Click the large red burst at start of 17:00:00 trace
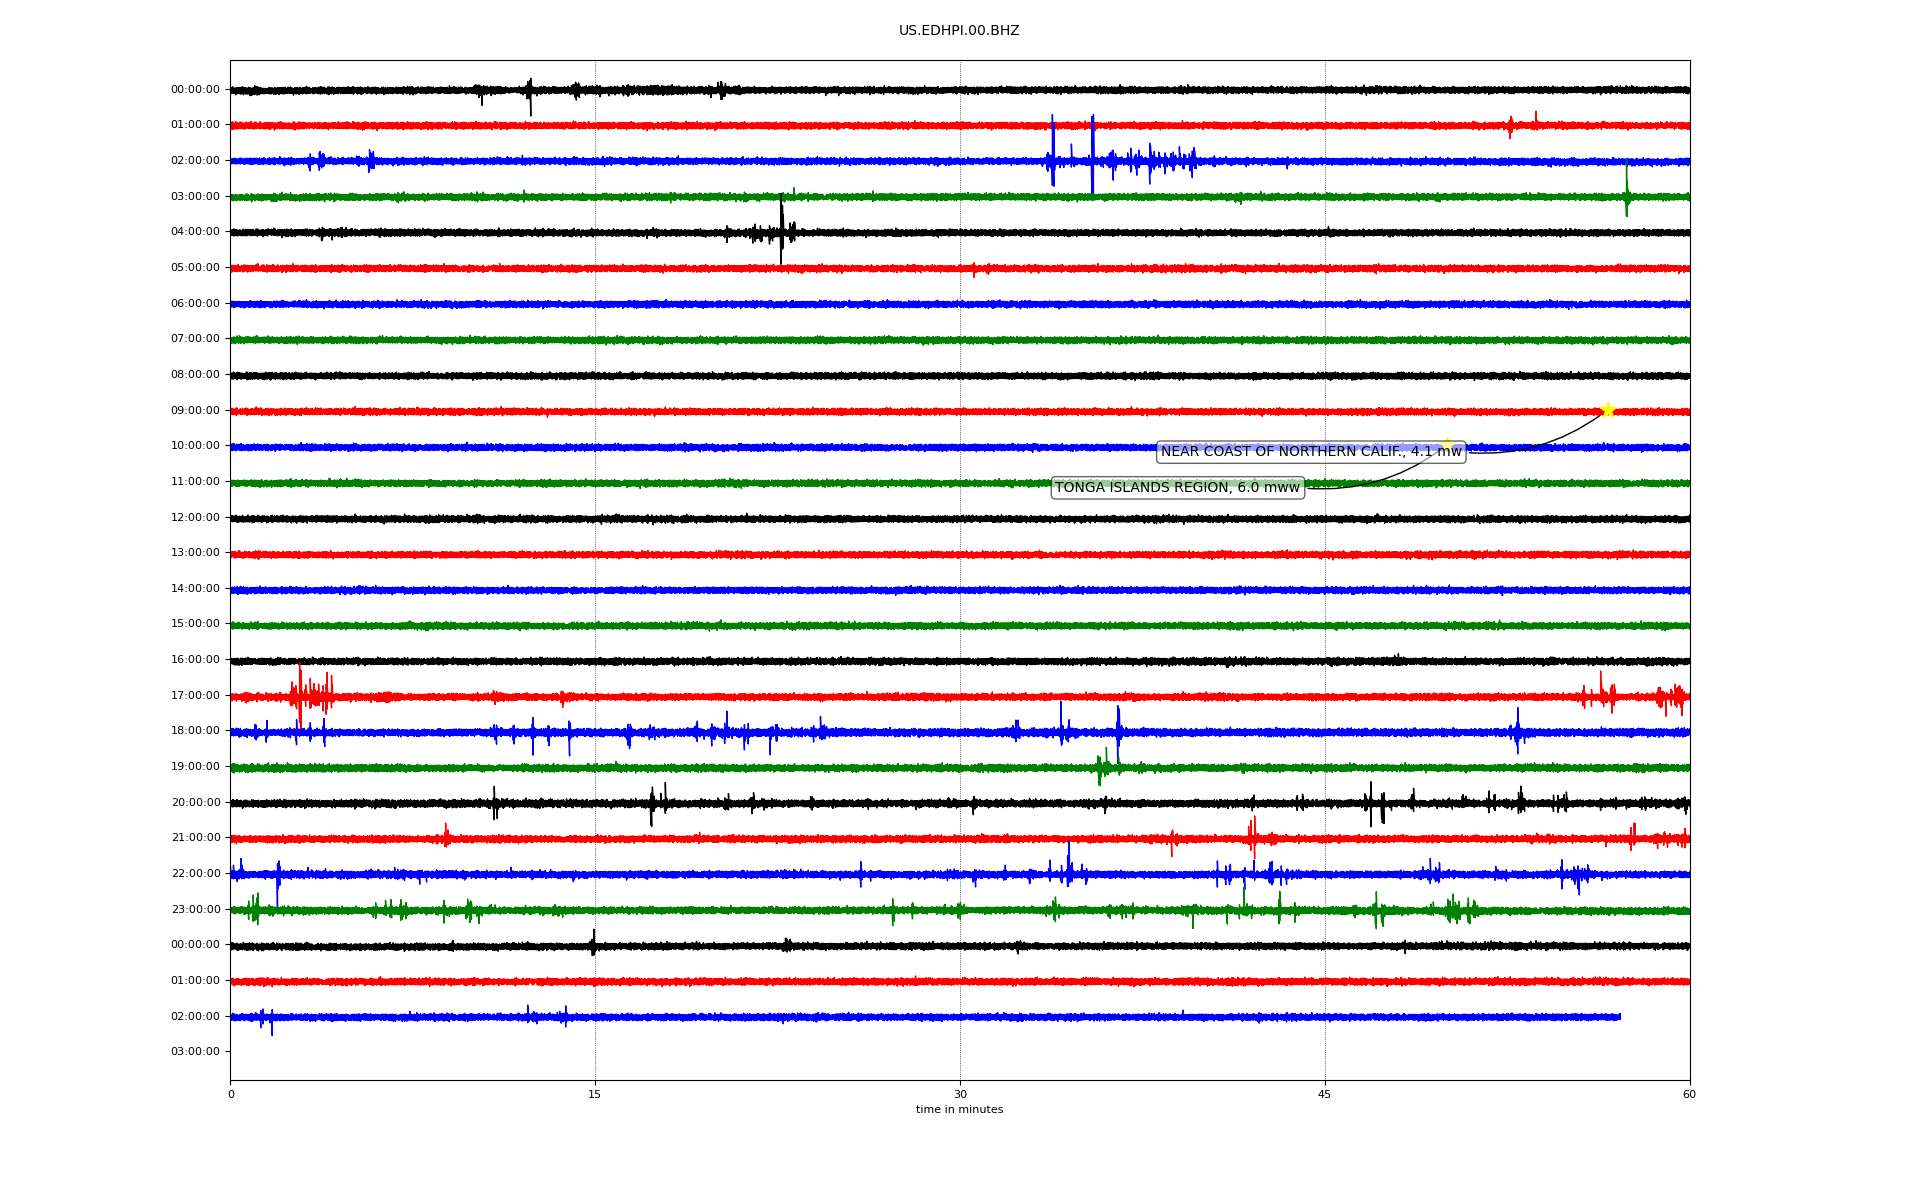The height and width of the screenshot is (1200, 1920). pyautogui.click(x=310, y=694)
